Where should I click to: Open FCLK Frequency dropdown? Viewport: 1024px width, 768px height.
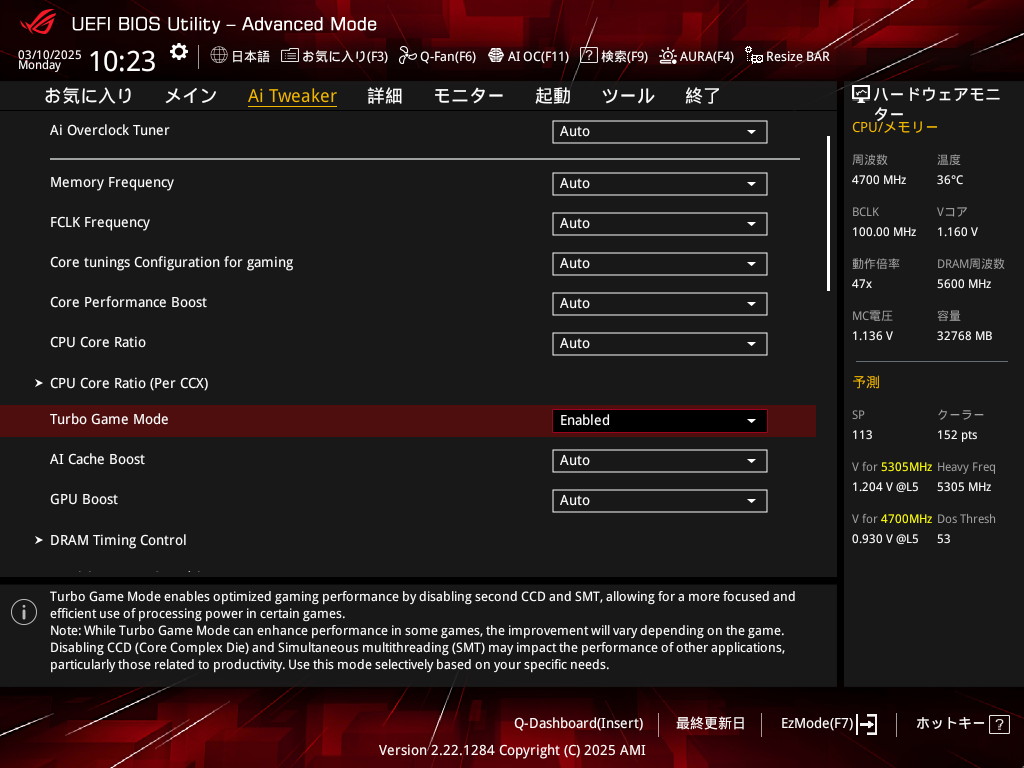660,223
